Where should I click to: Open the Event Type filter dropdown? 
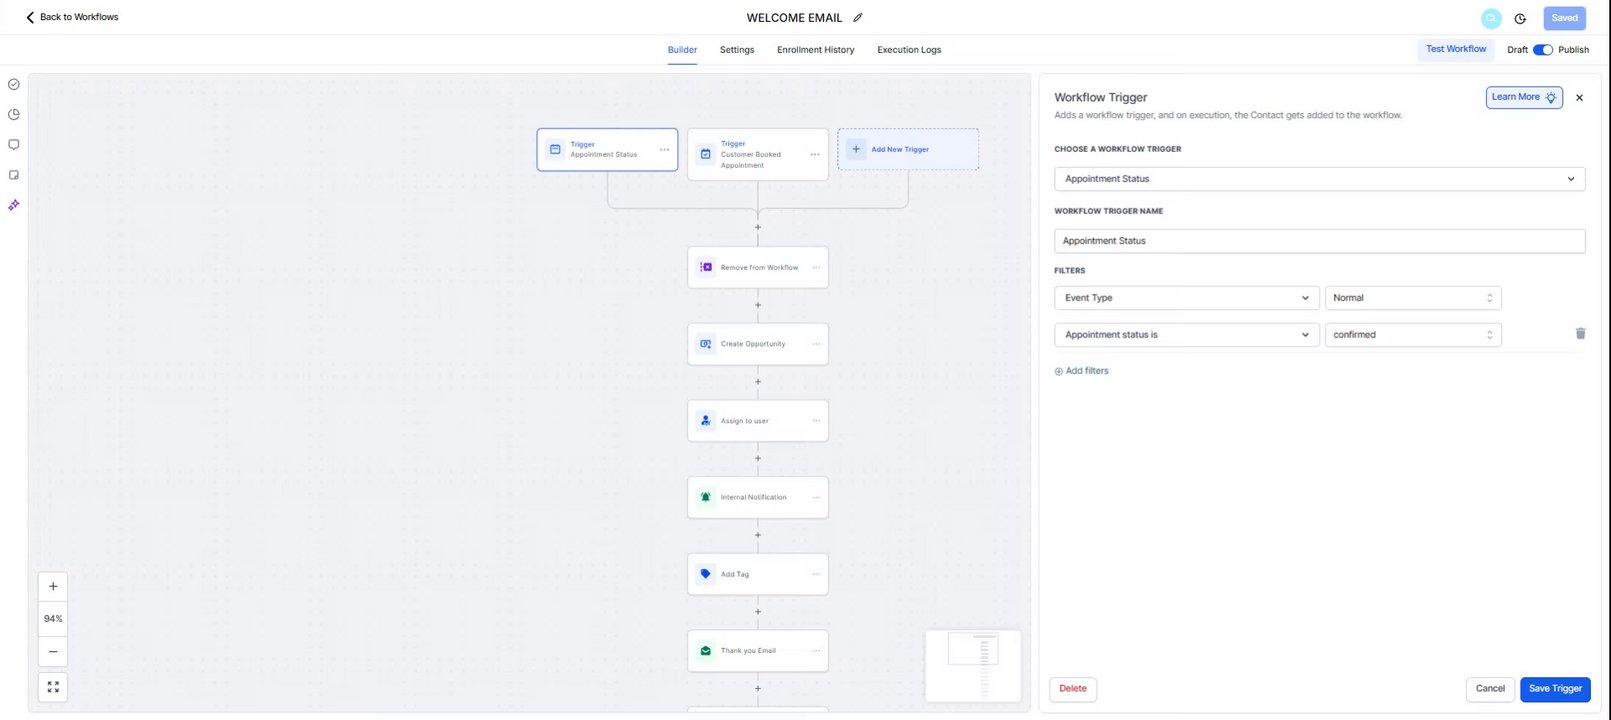(1186, 298)
